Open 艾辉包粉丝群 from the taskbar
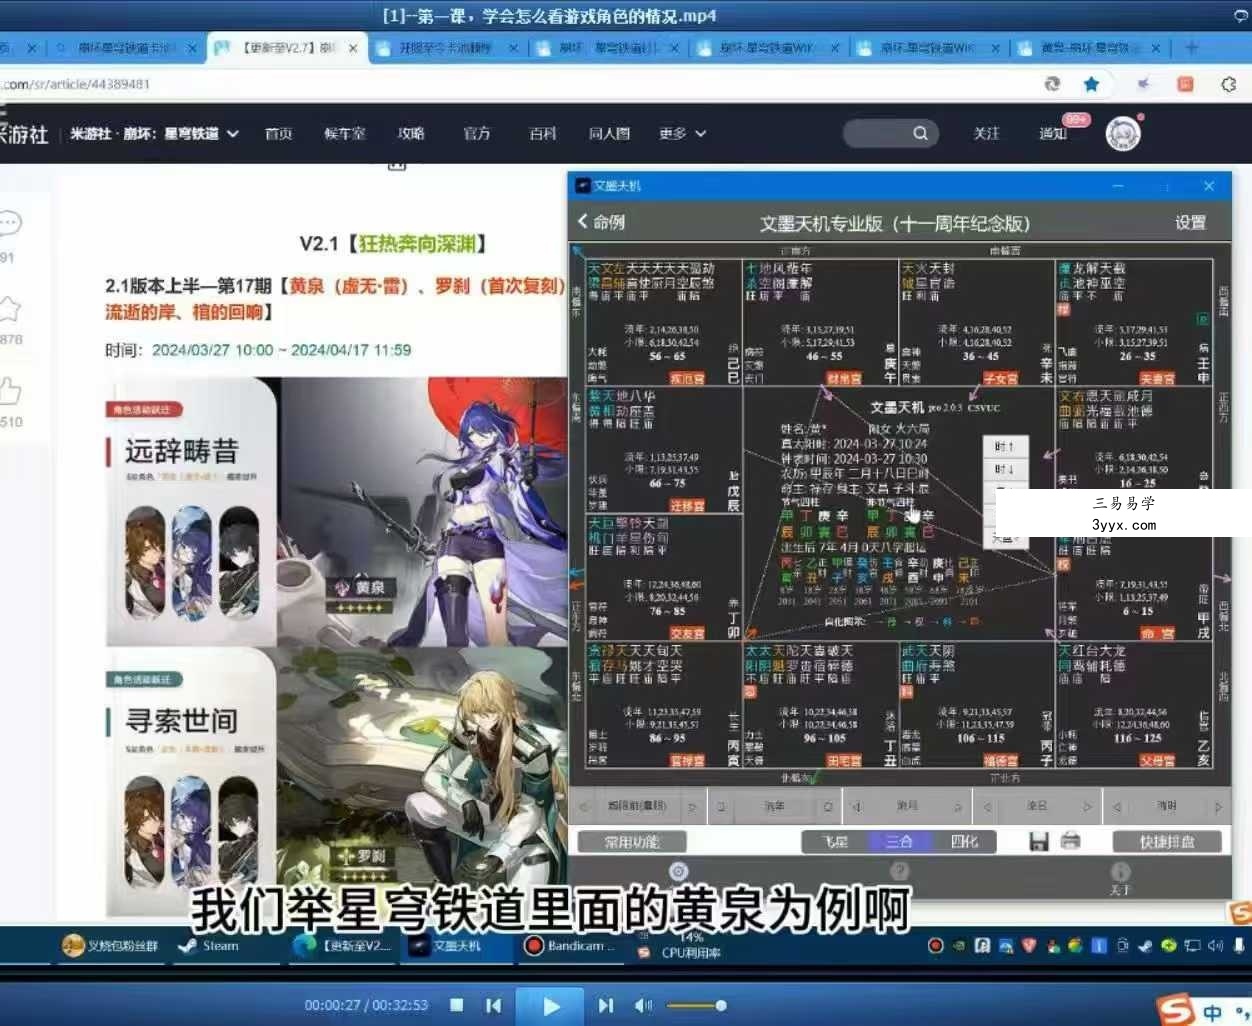Image resolution: width=1252 pixels, height=1026 pixels. pos(110,945)
